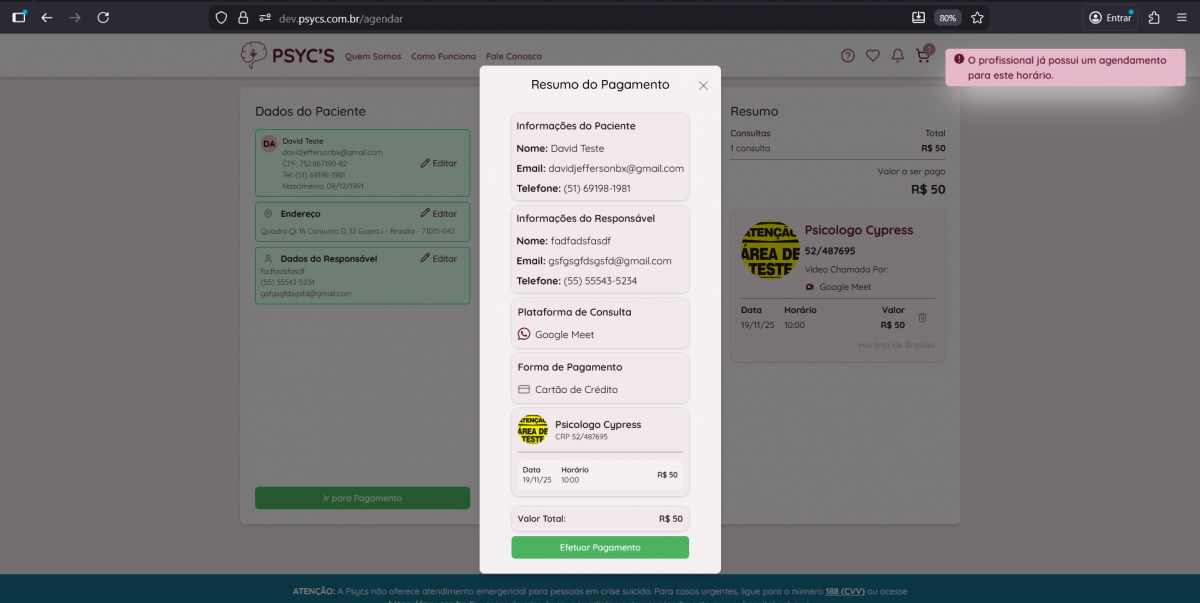Open Quem Somos menu item
The height and width of the screenshot is (603, 1200).
[x=373, y=57]
